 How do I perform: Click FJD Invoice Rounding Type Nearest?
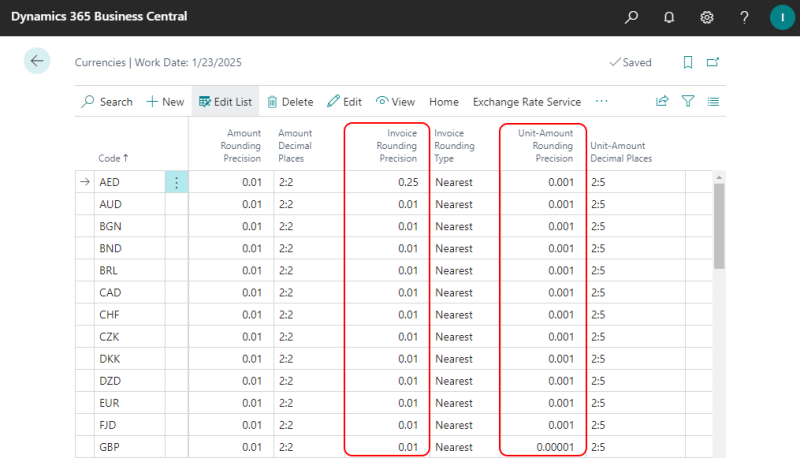coord(454,425)
